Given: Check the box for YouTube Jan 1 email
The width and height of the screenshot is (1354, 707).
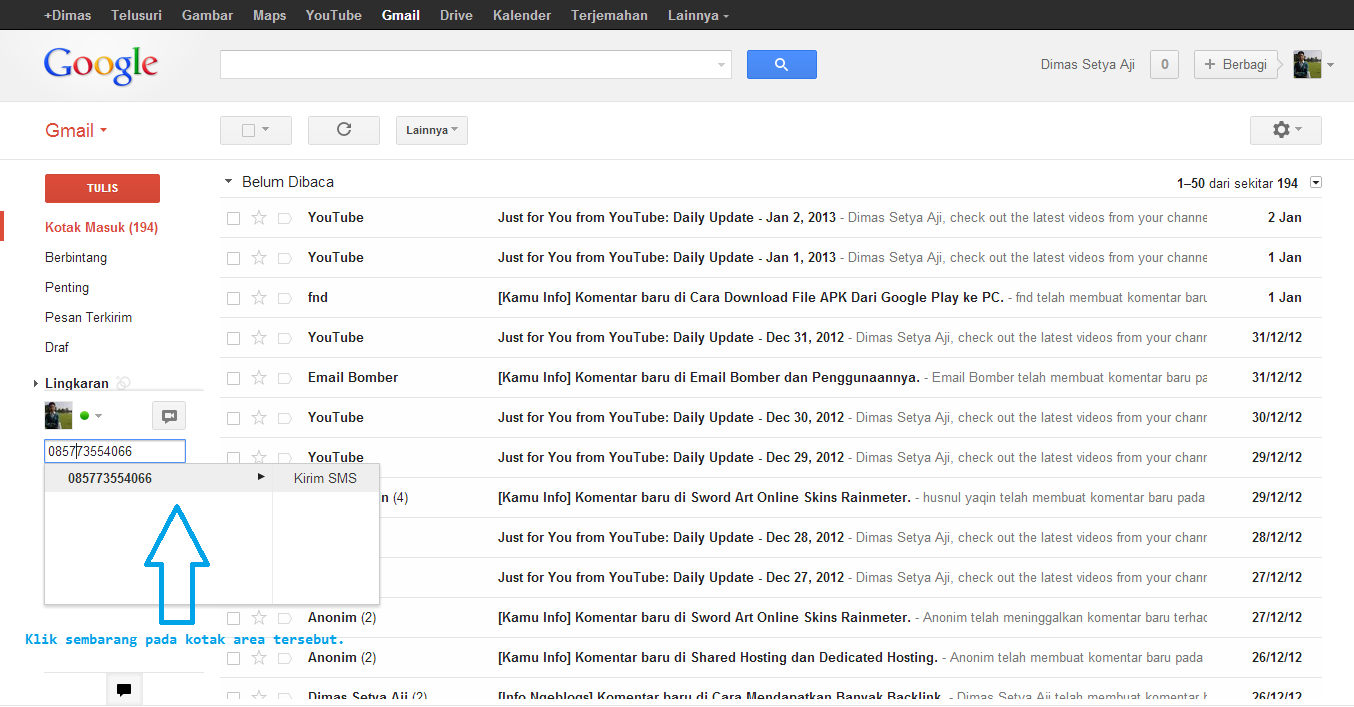Looking at the screenshot, I should click(233, 258).
